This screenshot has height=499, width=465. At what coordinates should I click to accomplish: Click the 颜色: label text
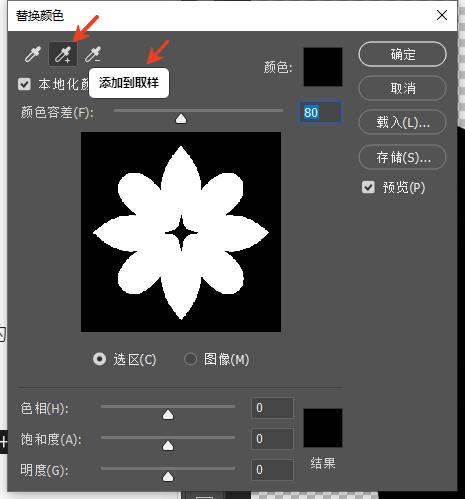(278, 67)
